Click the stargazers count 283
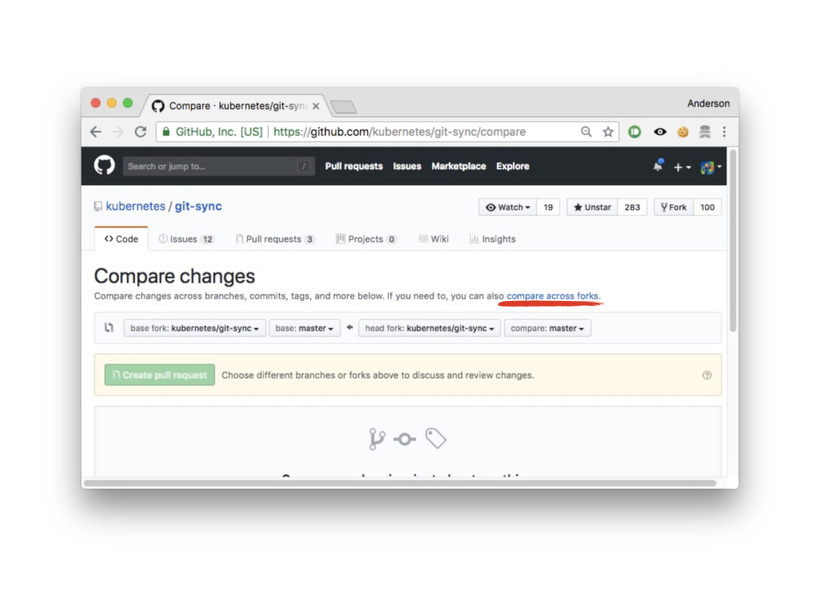This screenshot has height=615, width=820. 632,207
